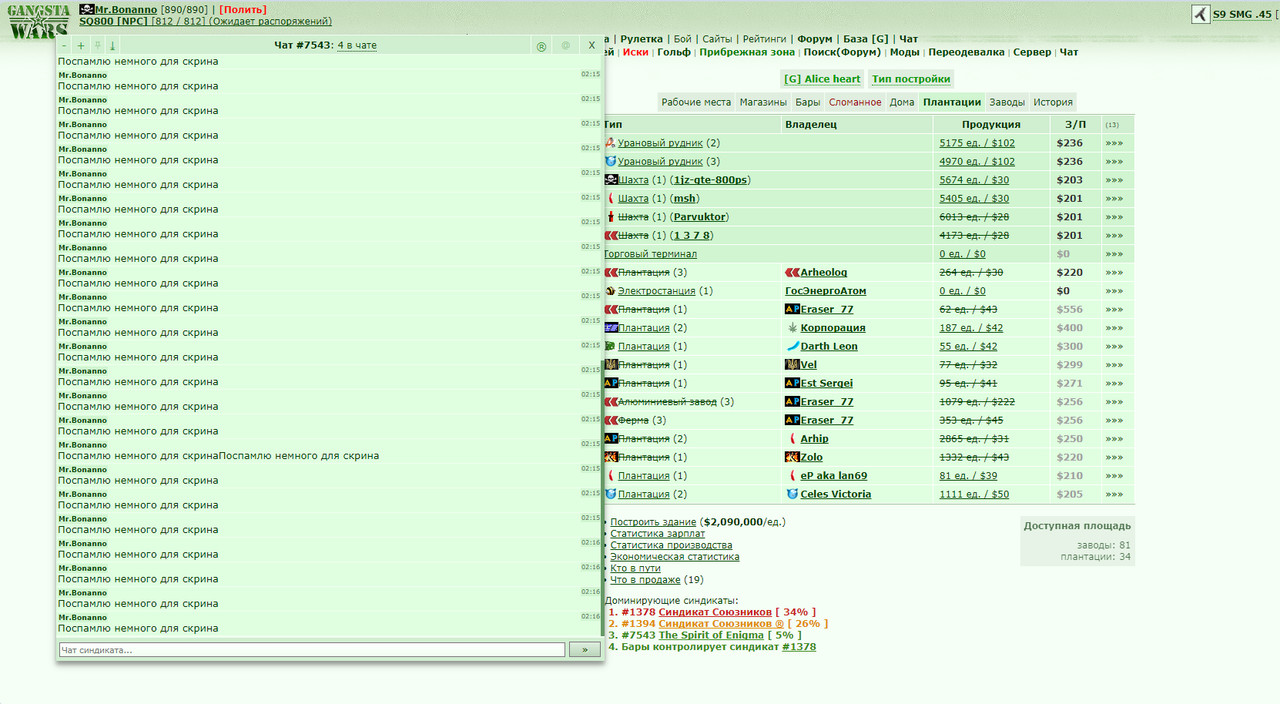Expand the Электростанция row via »»»
This screenshot has width=1280, height=704.
point(1114,291)
